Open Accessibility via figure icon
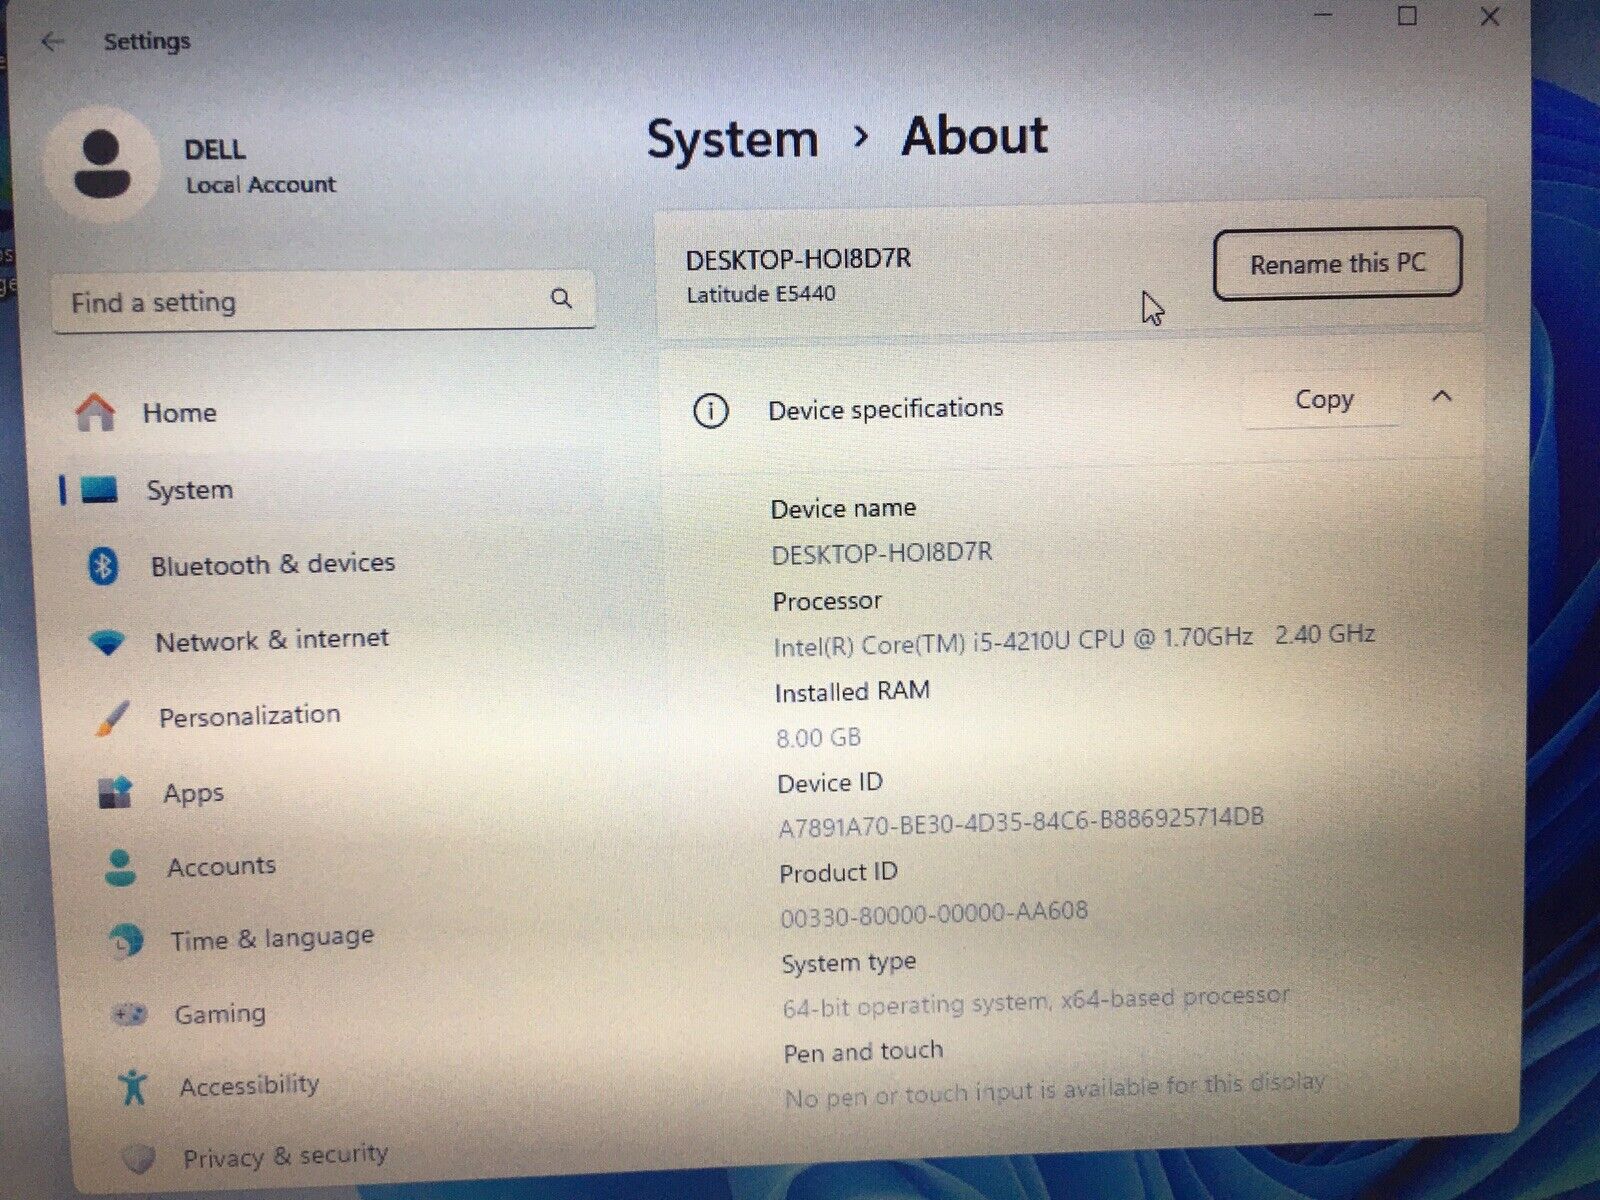Viewport: 1600px width, 1200px height. 132,1087
